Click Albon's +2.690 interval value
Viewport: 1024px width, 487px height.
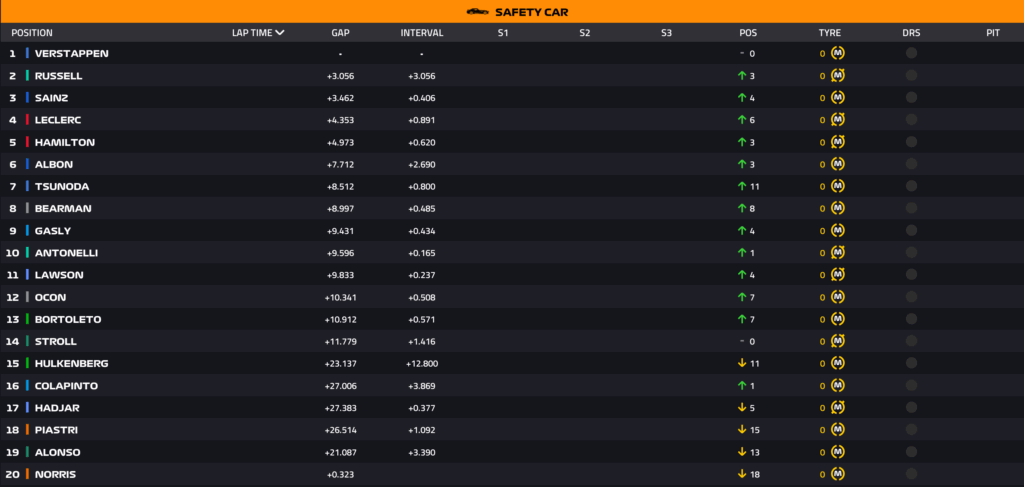pos(422,165)
